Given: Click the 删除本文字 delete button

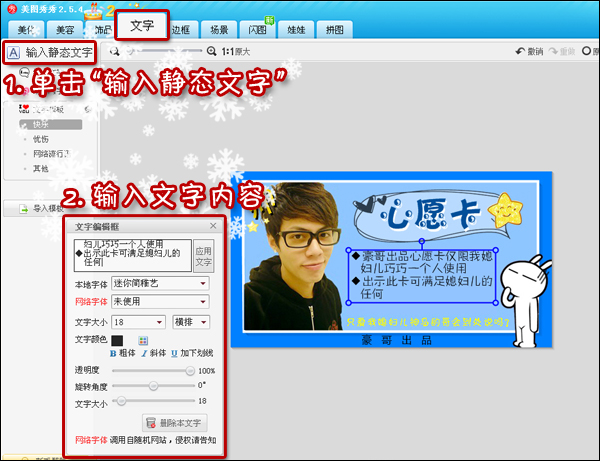Looking at the screenshot, I should tap(174, 423).
